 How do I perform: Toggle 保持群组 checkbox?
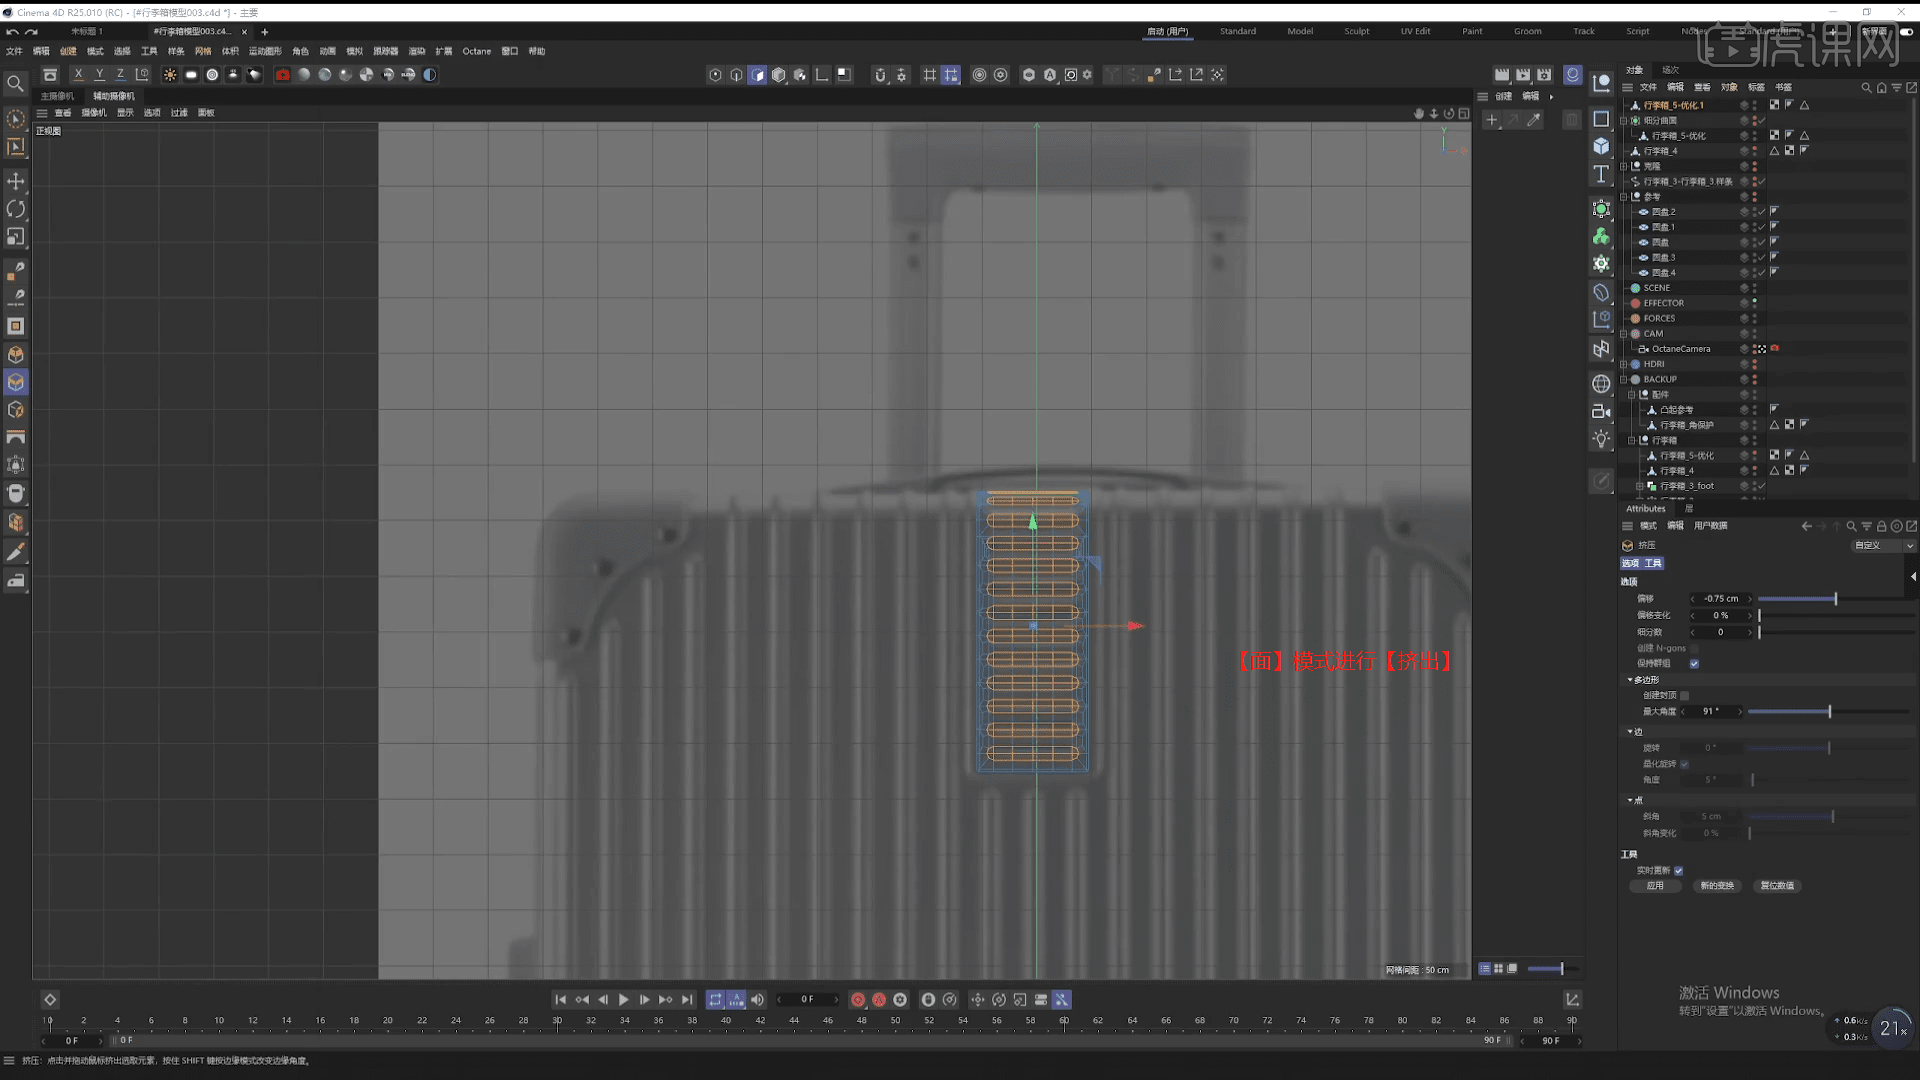click(x=1694, y=664)
